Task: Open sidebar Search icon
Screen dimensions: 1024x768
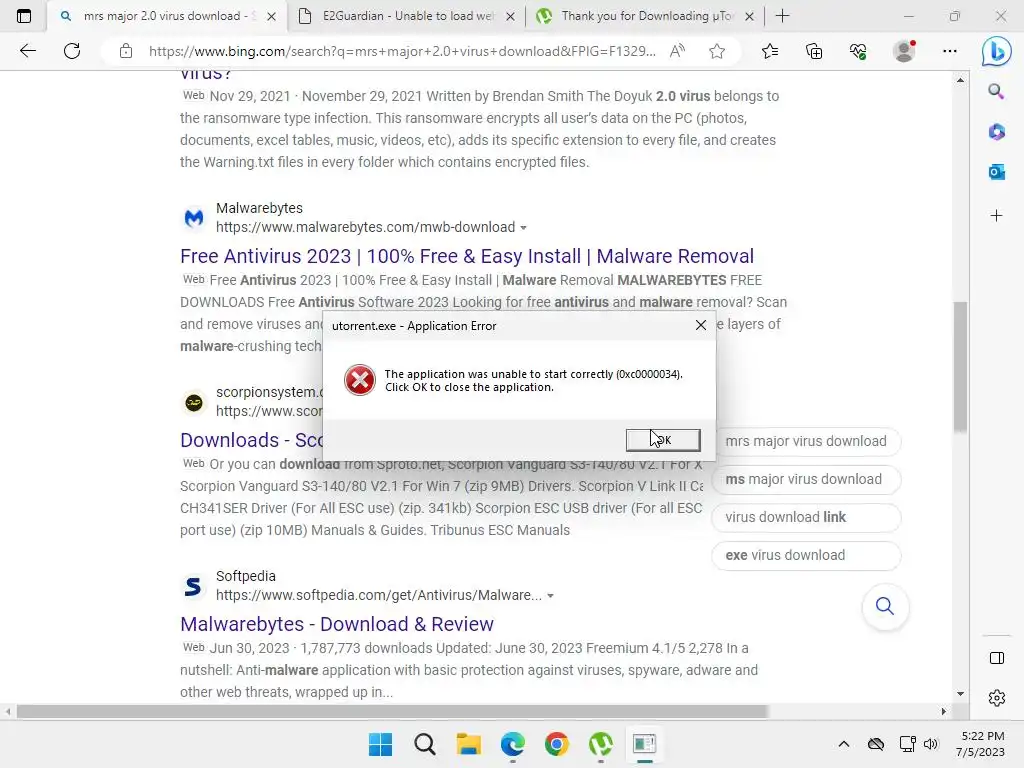Action: [996, 91]
